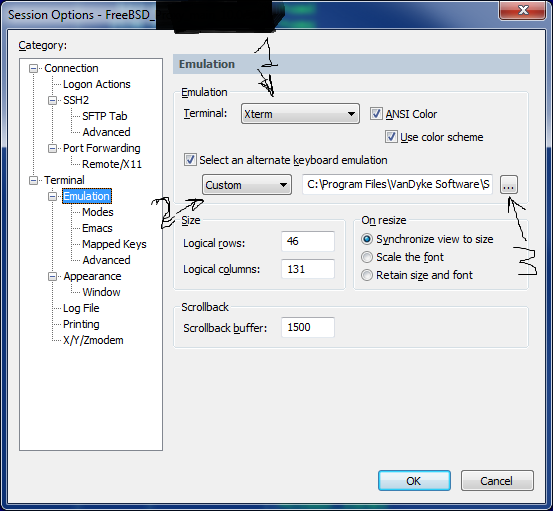Click the Scrollback buffer field
The height and width of the screenshot is (511, 554).
[308, 327]
